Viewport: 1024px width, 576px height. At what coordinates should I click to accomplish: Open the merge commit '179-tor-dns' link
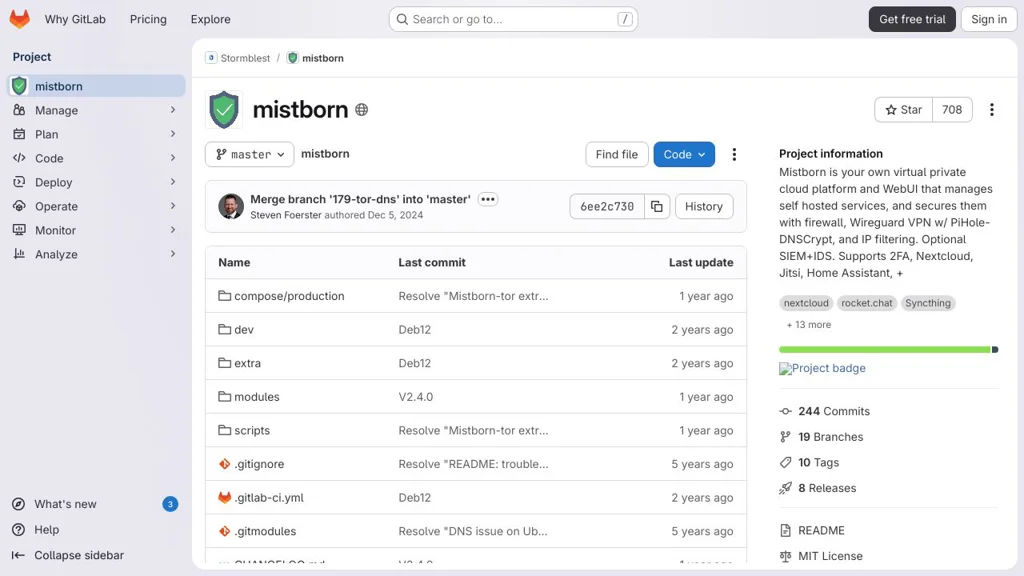point(360,199)
